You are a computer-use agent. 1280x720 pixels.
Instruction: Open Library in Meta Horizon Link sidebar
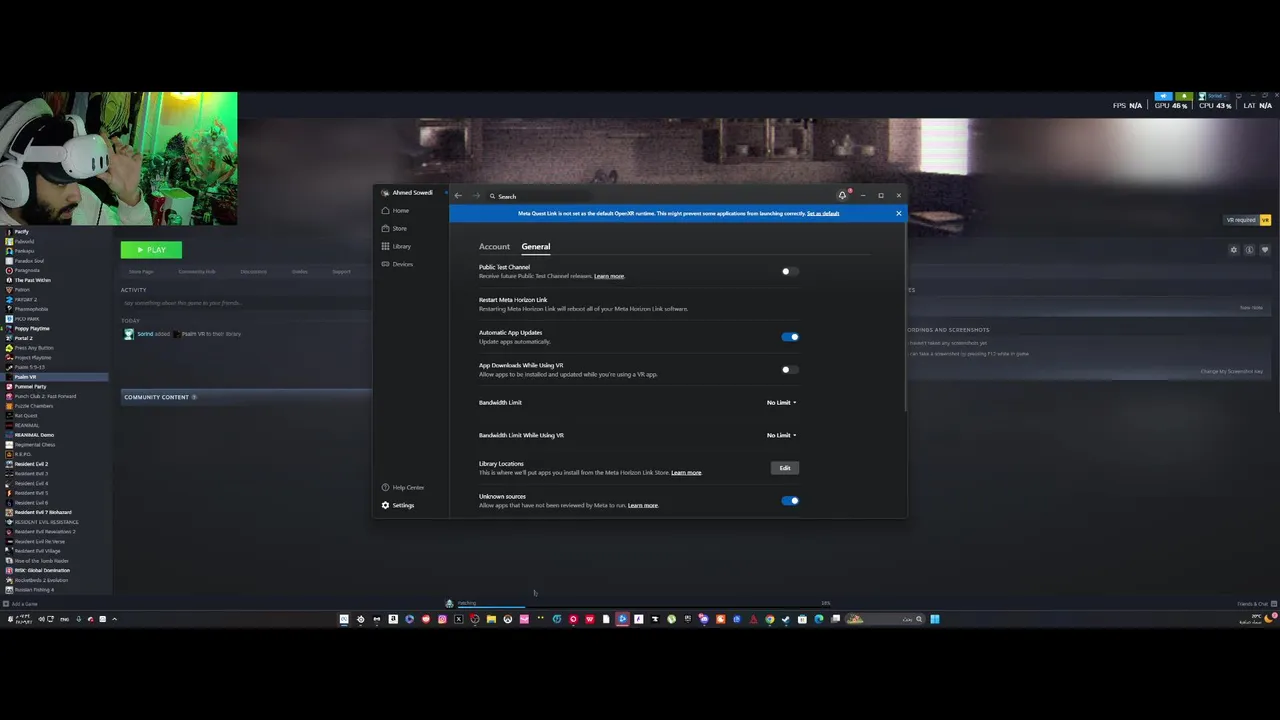pyautogui.click(x=396, y=246)
